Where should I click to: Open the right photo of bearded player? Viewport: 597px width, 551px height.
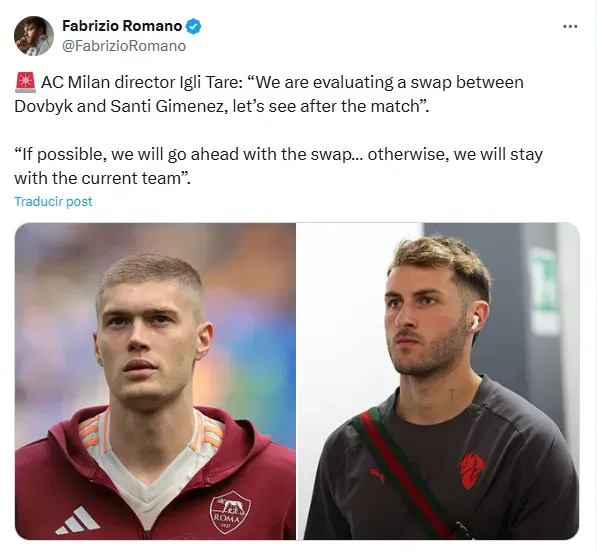438,381
